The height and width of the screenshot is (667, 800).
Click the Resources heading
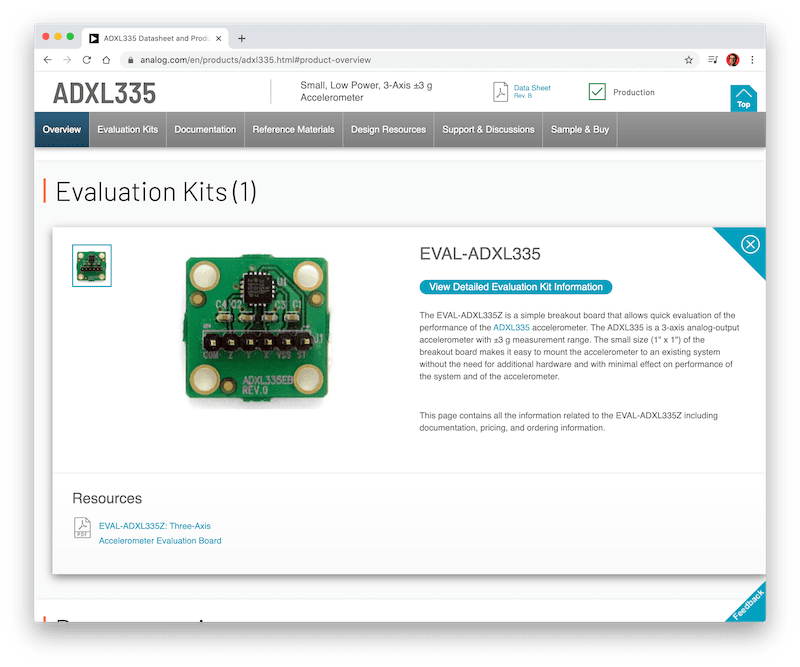click(x=107, y=498)
